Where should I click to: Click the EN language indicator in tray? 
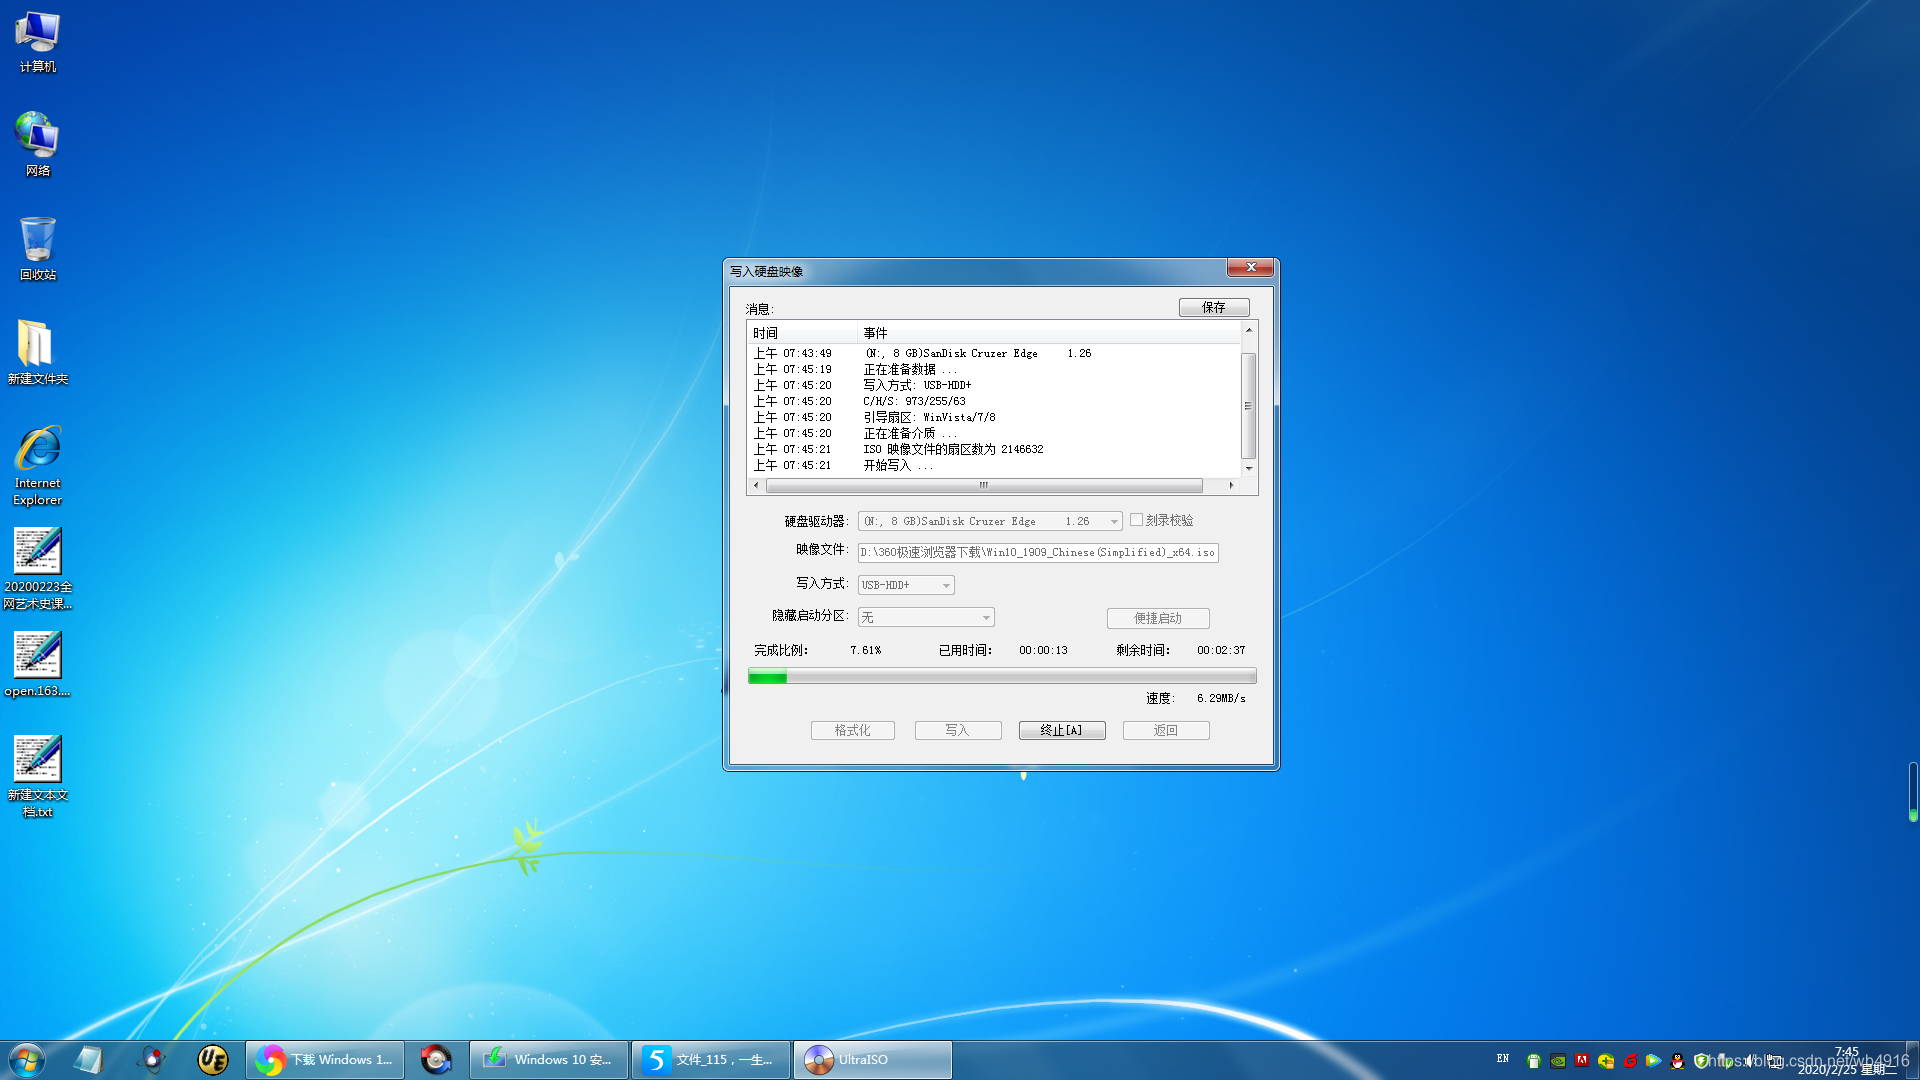(1502, 1059)
